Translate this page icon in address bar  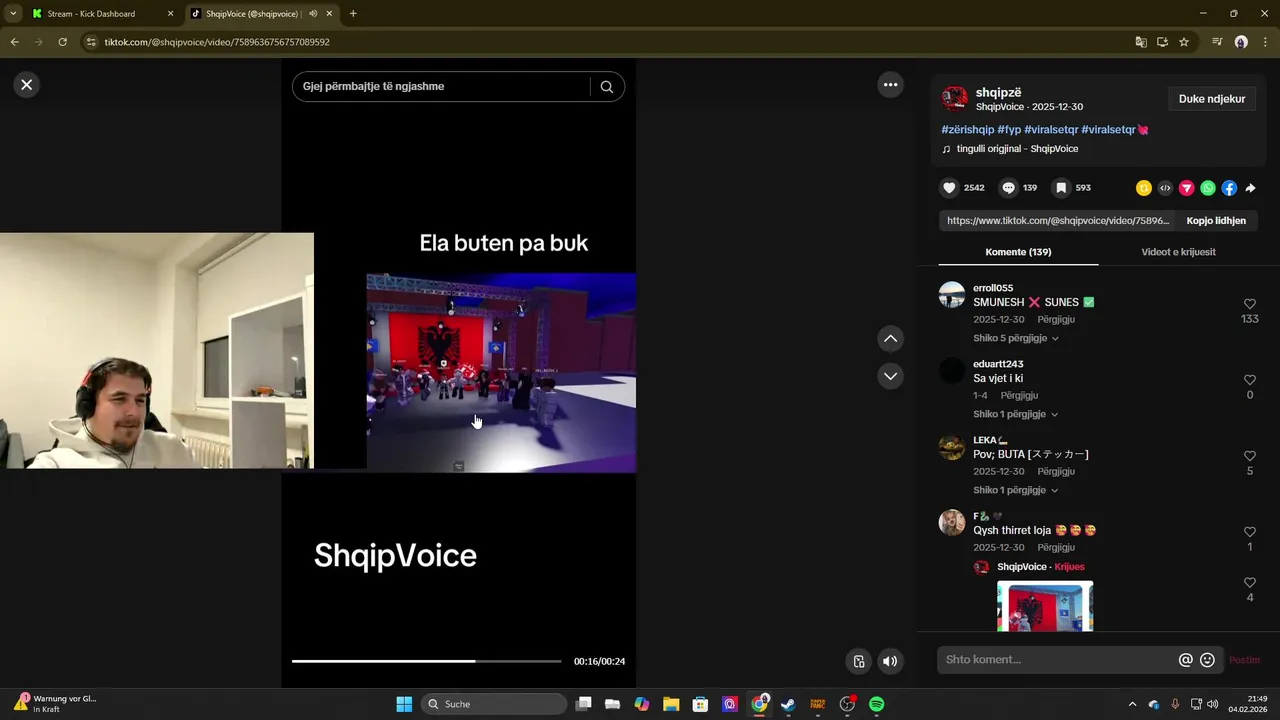tap(1141, 42)
